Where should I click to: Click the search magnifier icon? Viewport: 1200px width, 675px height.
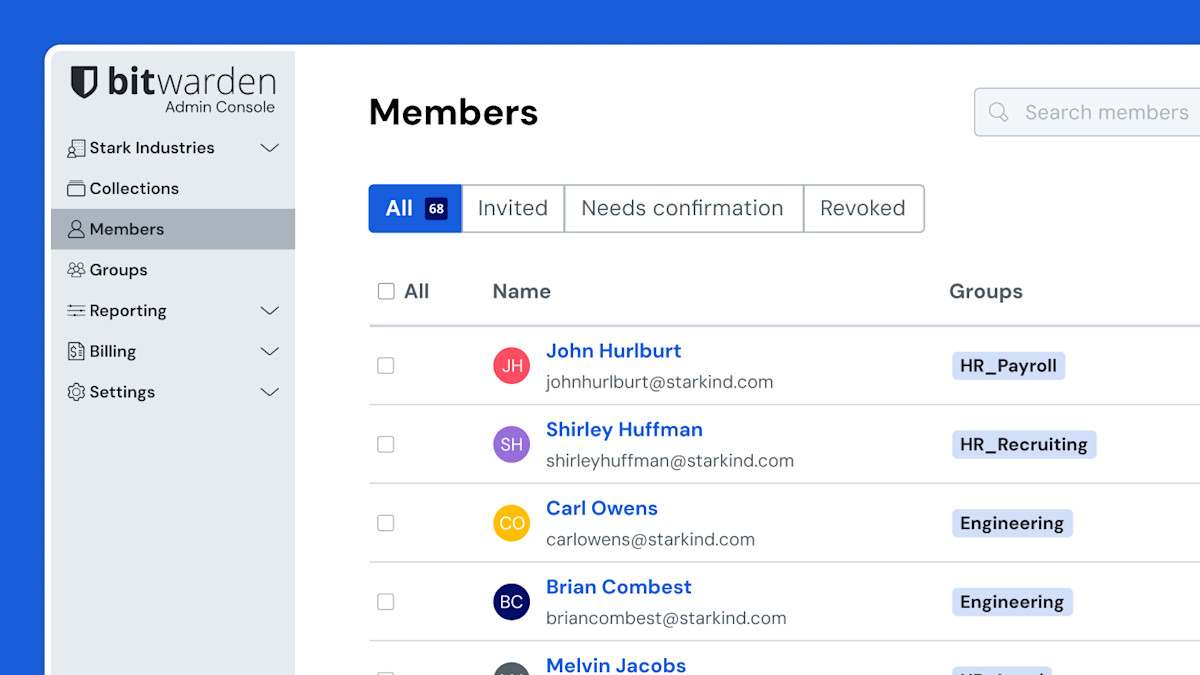(998, 112)
